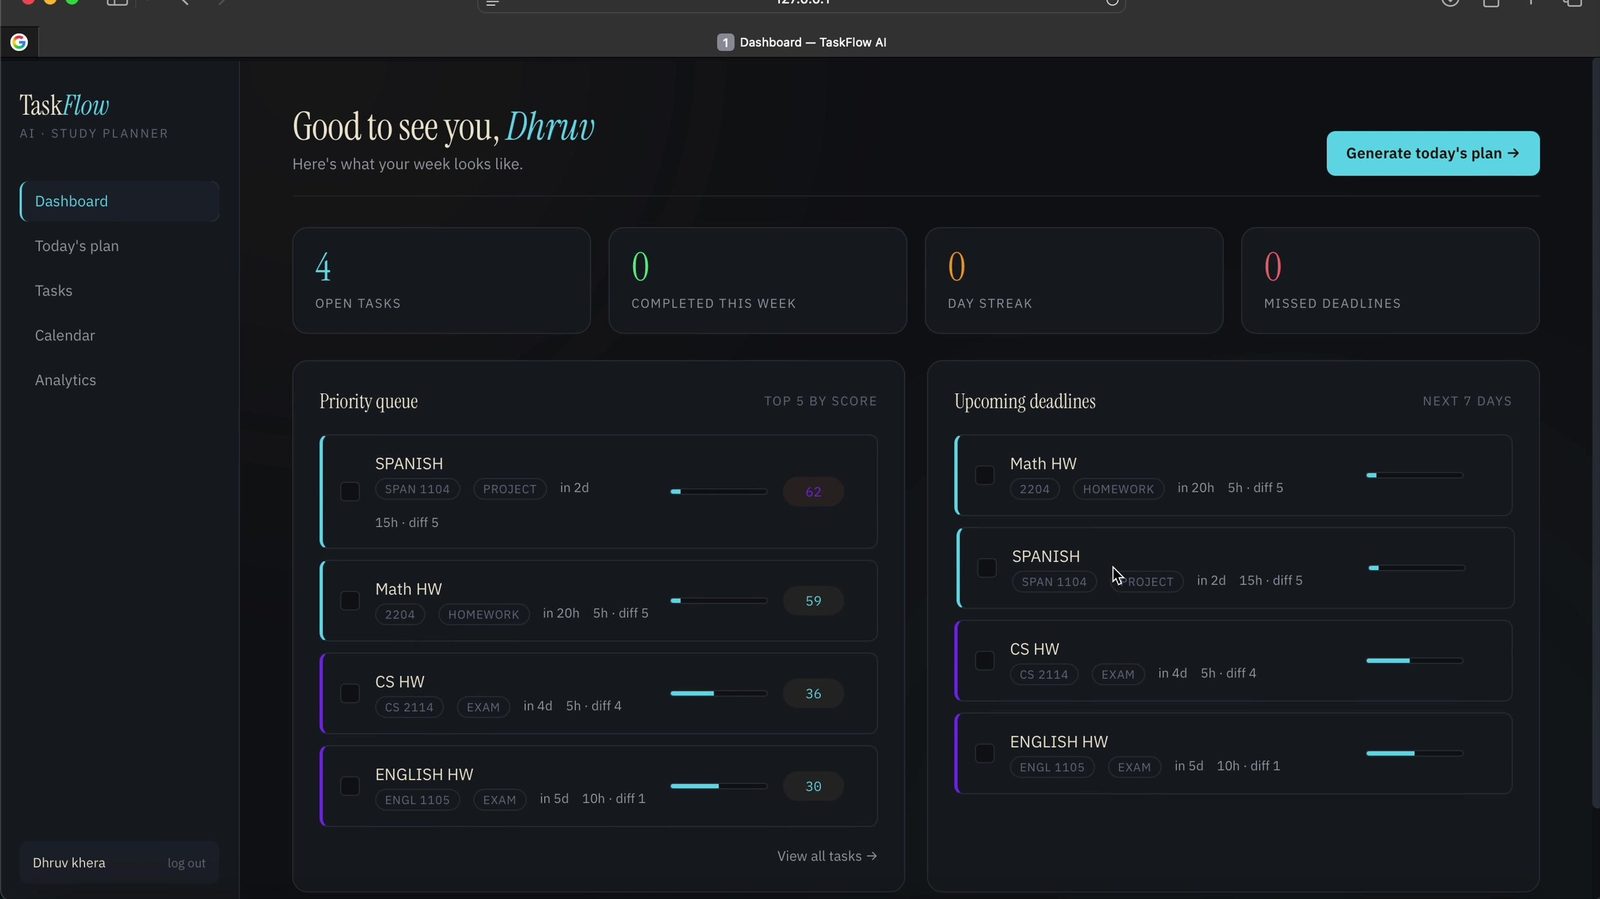Click the SPAN 1104 tag in the Priority queue
The width and height of the screenshot is (1600, 899).
pyautogui.click(x=417, y=489)
